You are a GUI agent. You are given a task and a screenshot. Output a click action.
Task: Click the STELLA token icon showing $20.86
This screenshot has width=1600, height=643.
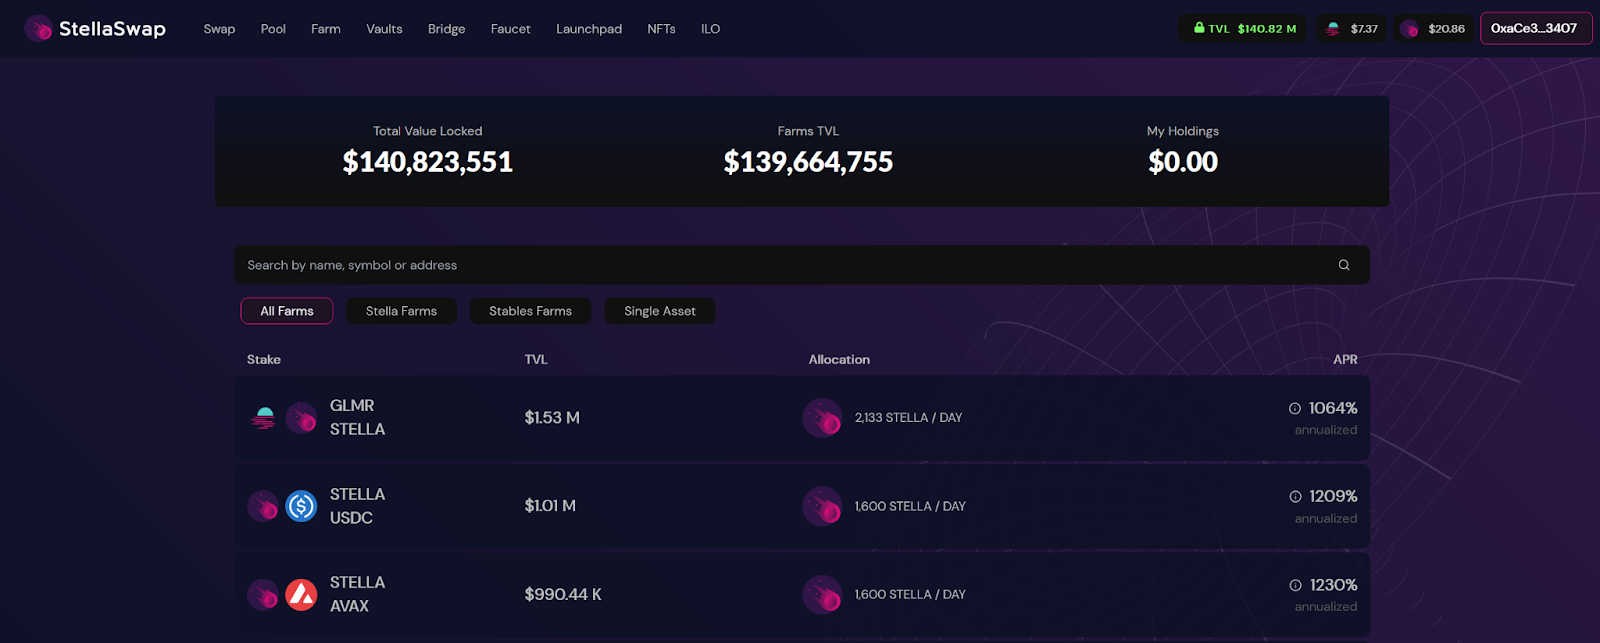[1409, 29]
